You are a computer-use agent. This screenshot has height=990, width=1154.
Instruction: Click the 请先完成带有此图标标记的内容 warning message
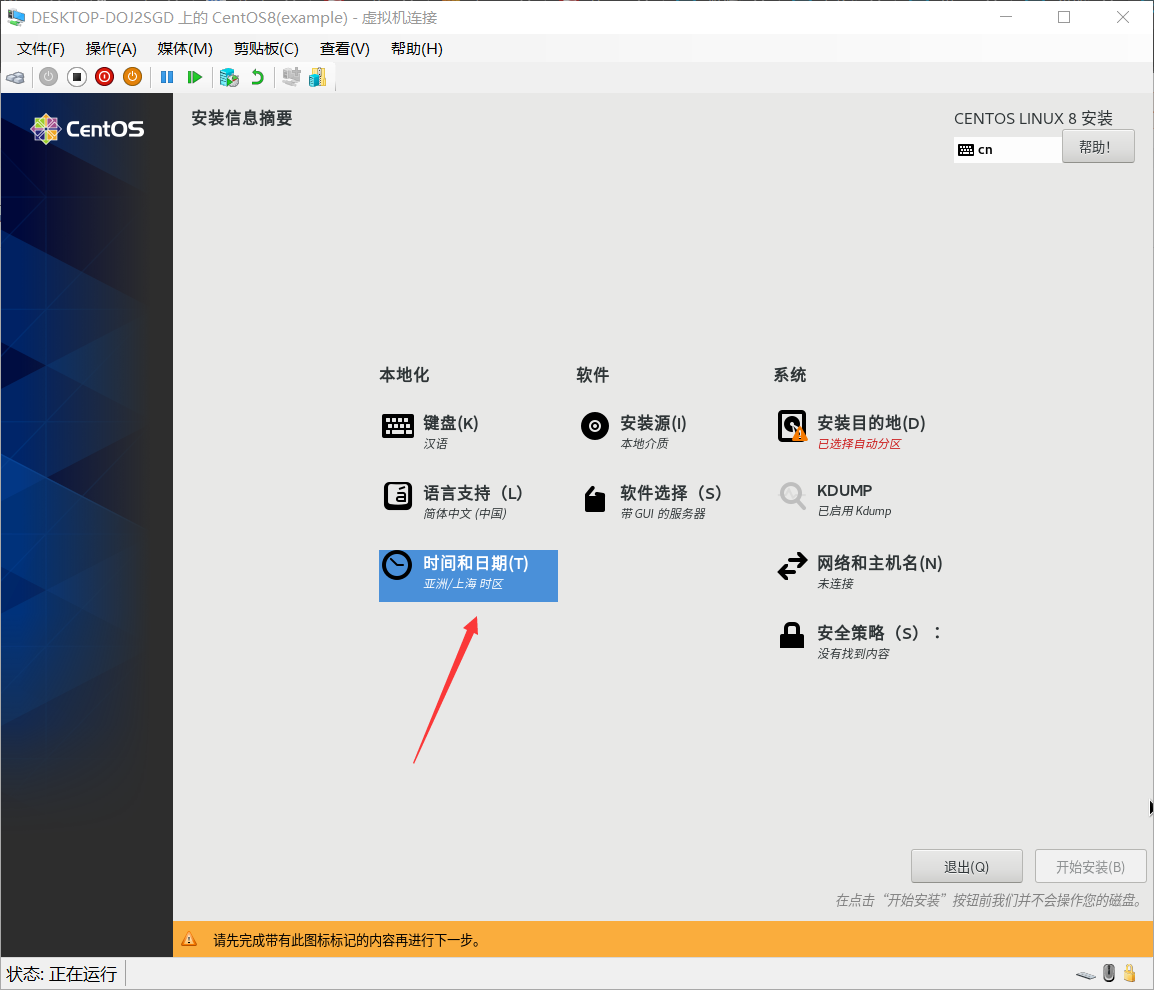tap(347, 940)
